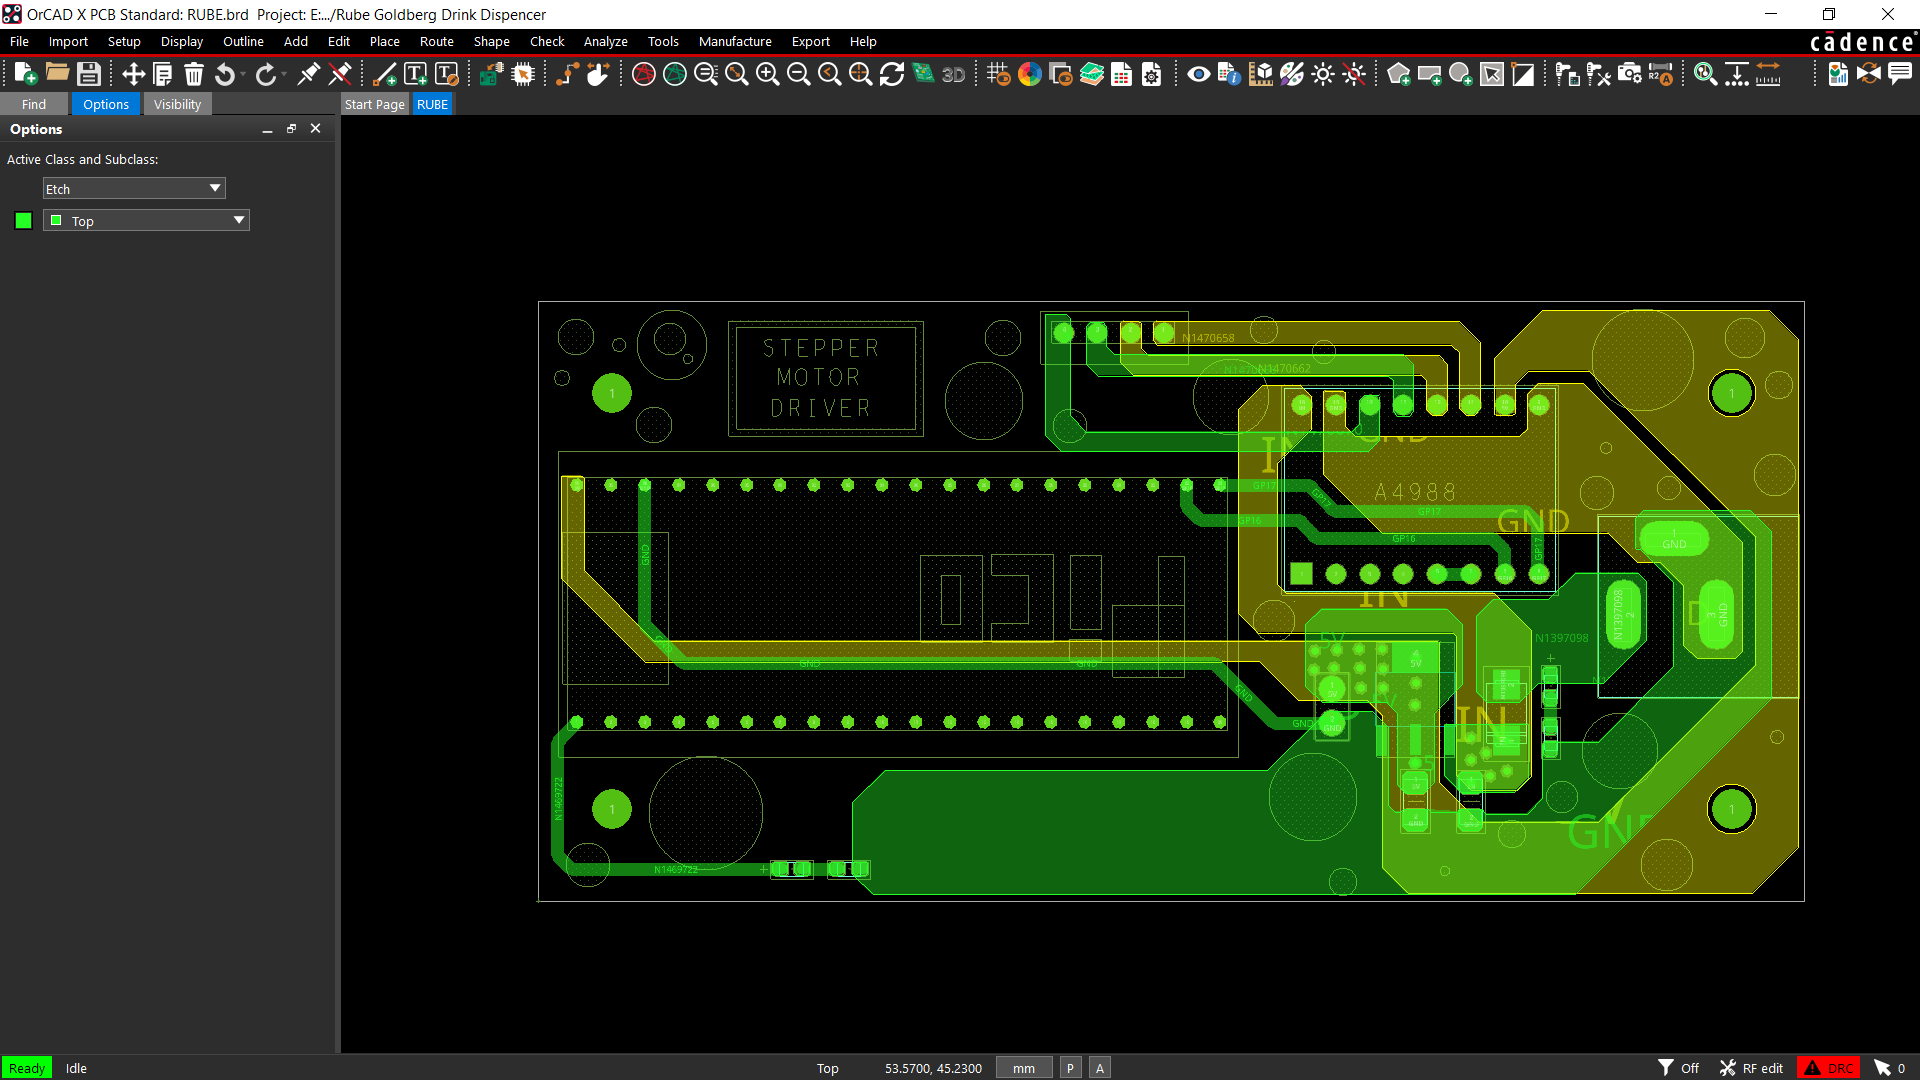Image resolution: width=1920 pixels, height=1080 pixels.
Task: Click the Zoom Out magnifier
Action: [799, 74]
